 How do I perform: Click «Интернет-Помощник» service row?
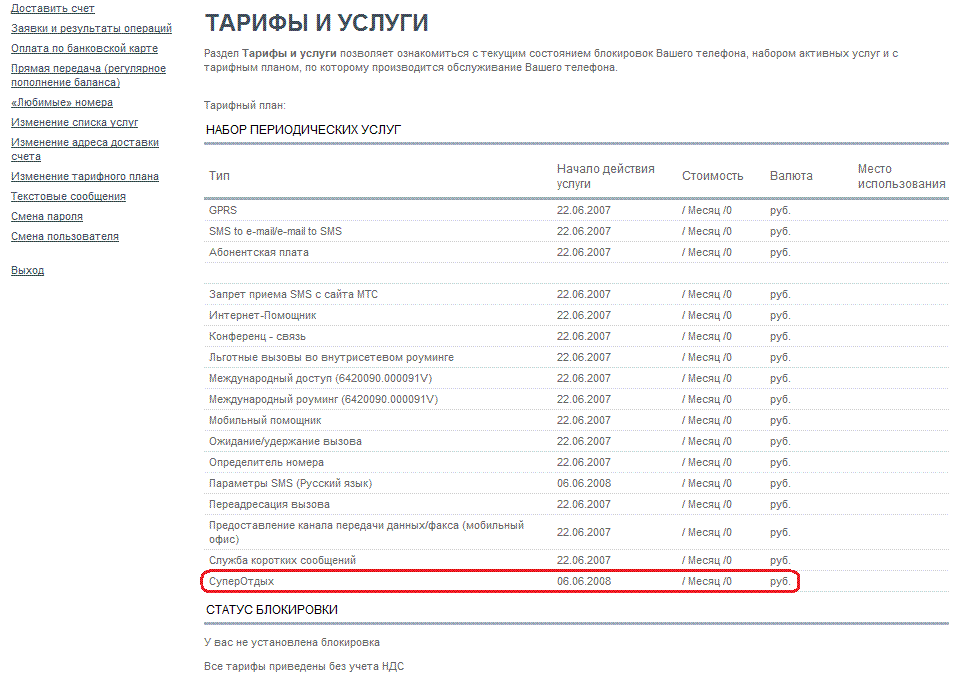262,315
